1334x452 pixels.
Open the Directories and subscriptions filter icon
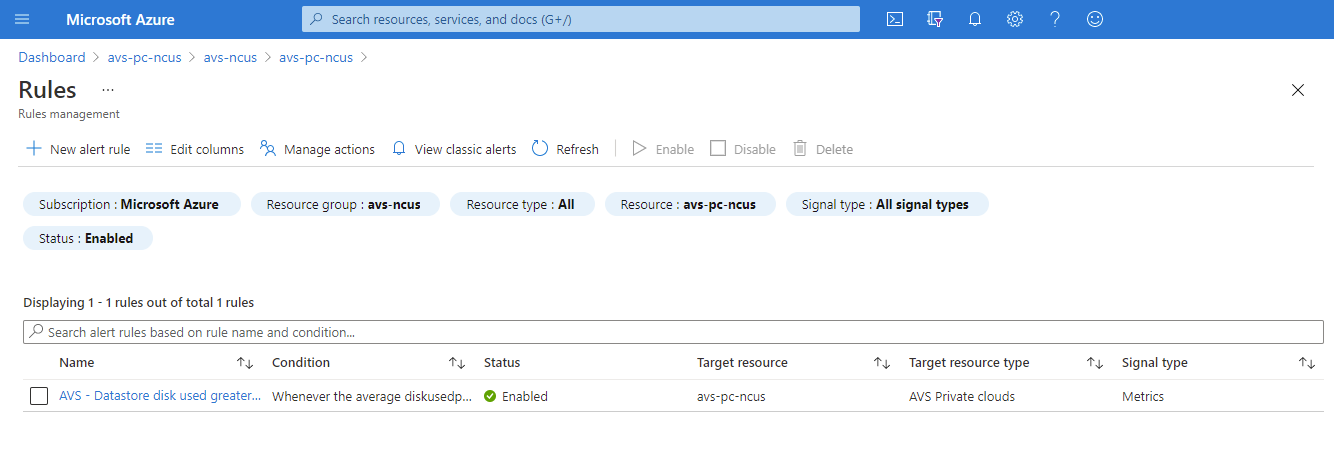pos(935,19)
